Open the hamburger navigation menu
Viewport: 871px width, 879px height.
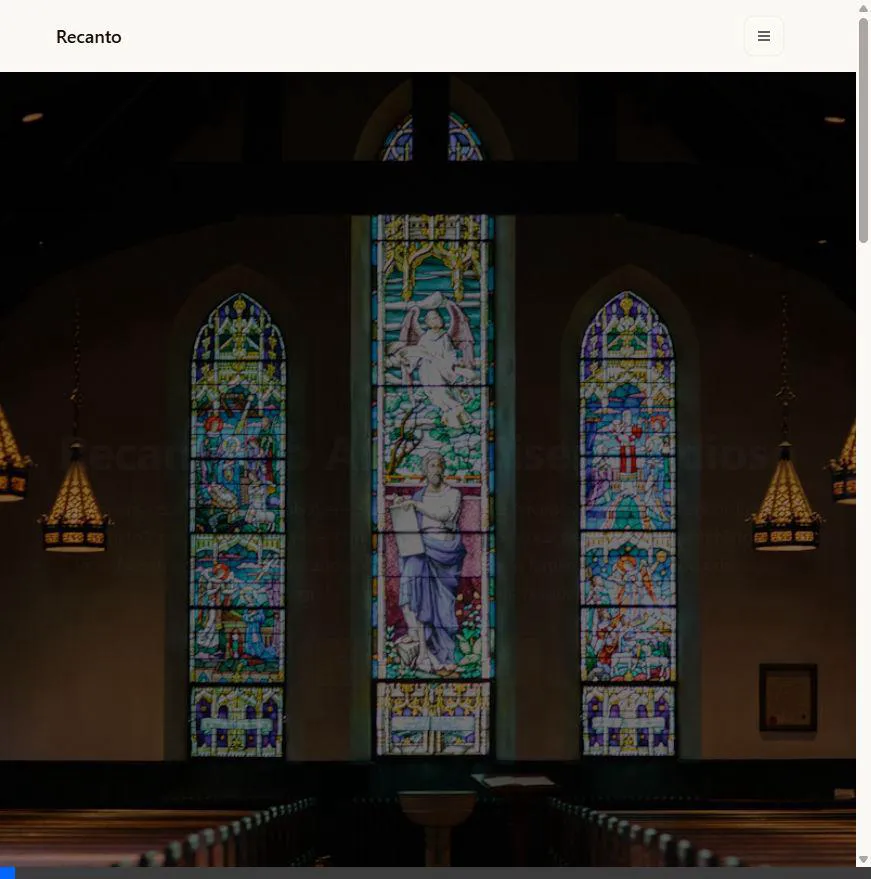pyautogui.click(x=764, y=37)
